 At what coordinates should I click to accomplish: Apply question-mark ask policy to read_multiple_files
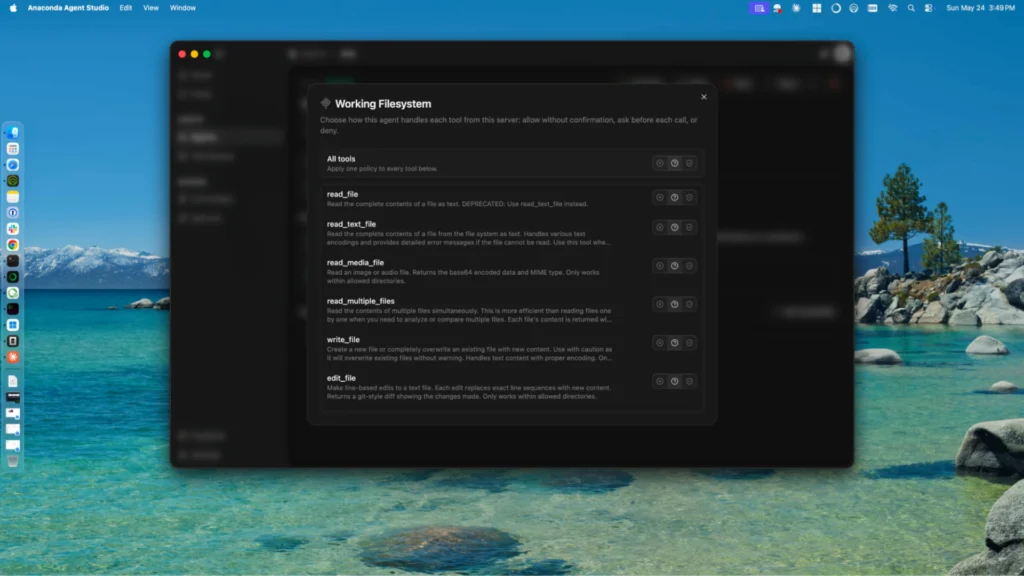pos(675,304)
